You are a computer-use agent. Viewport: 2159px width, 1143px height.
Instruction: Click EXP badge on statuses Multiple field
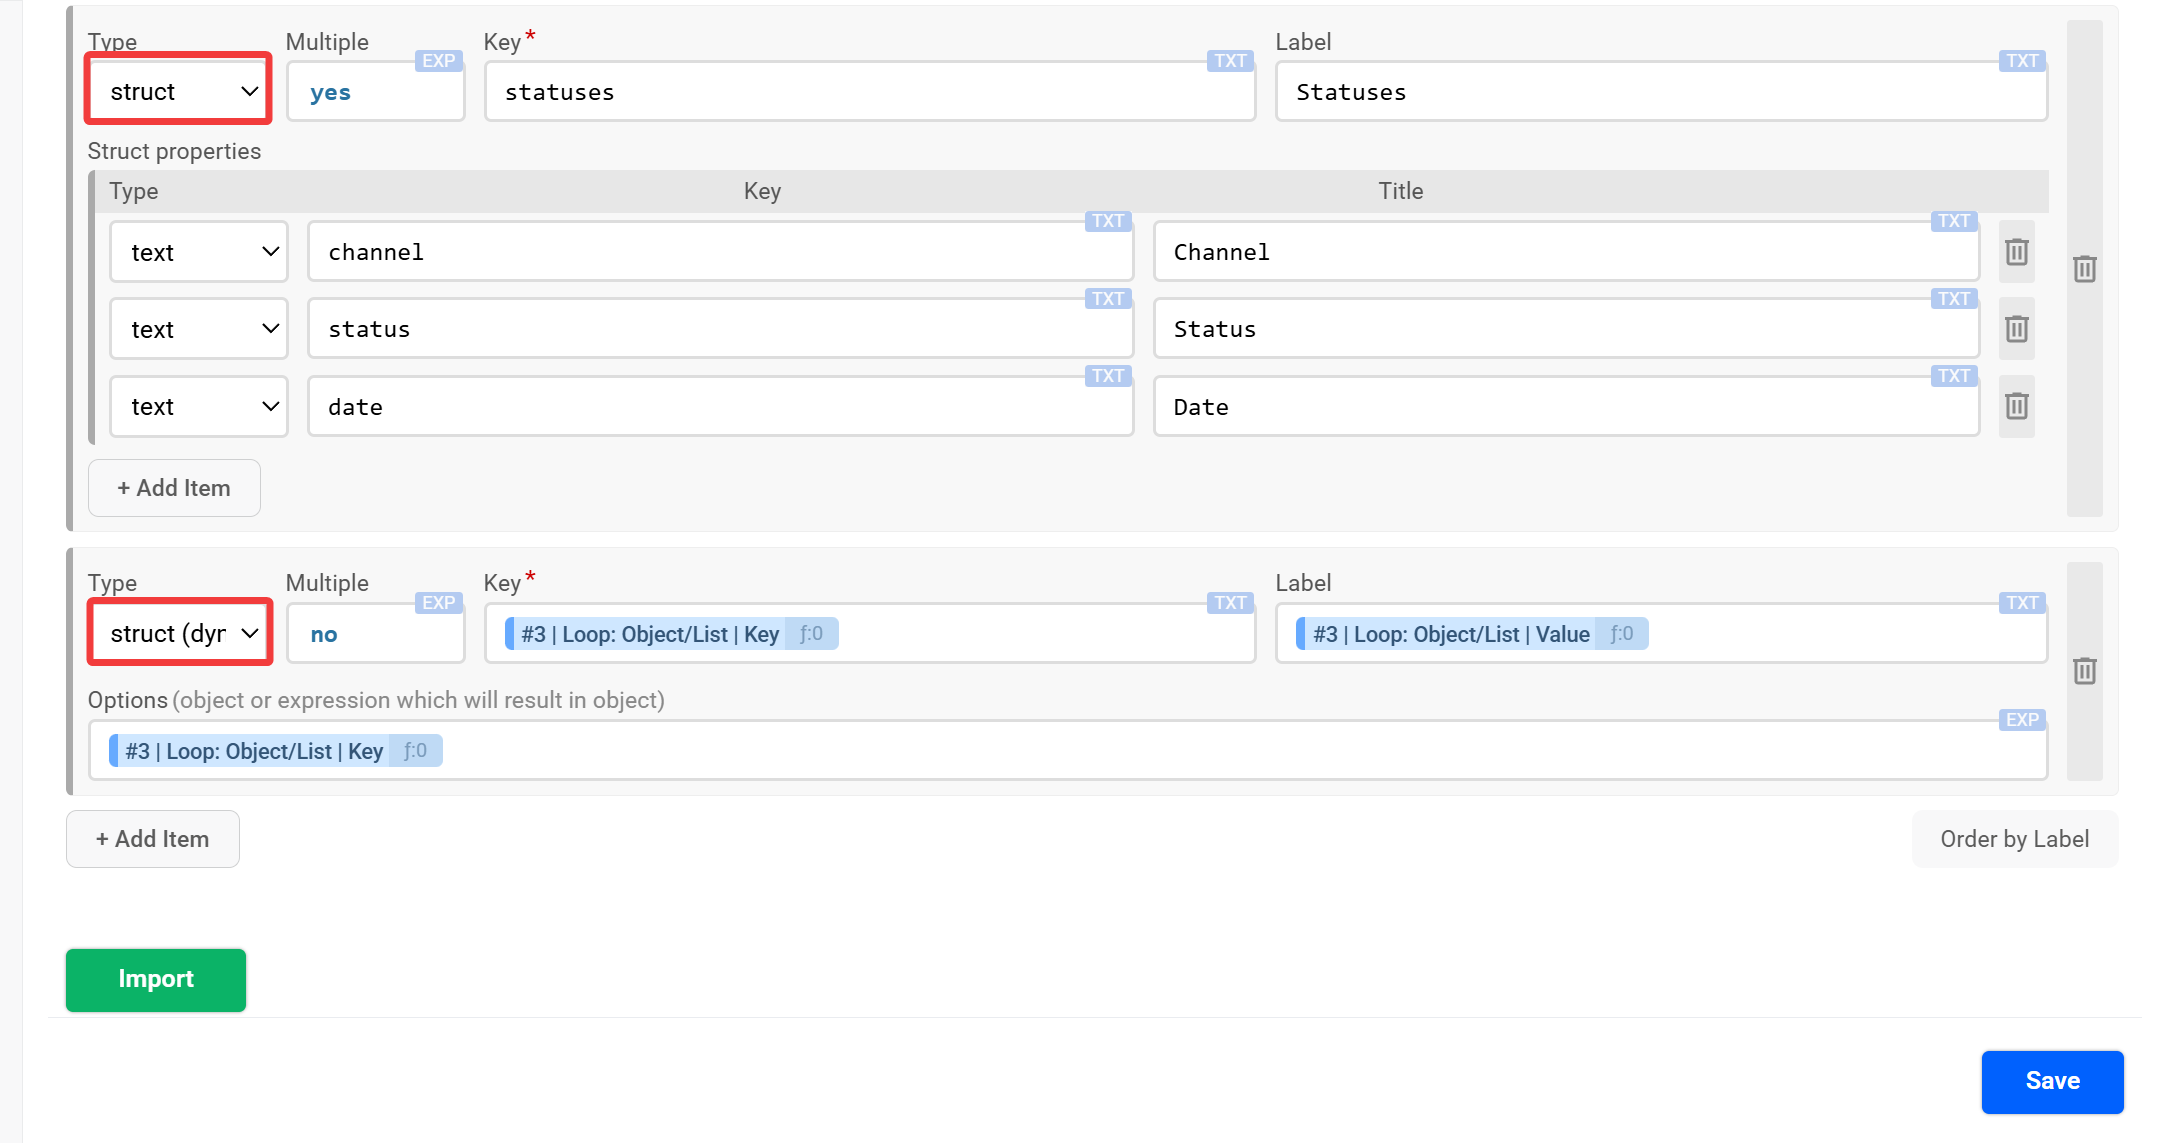pyautogui.click(x=438, y=61)
